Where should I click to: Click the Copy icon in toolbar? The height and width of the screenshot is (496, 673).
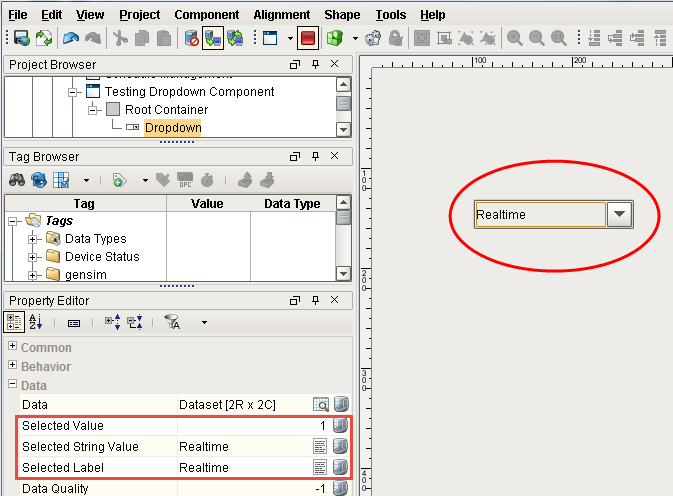tap(142, 38)
